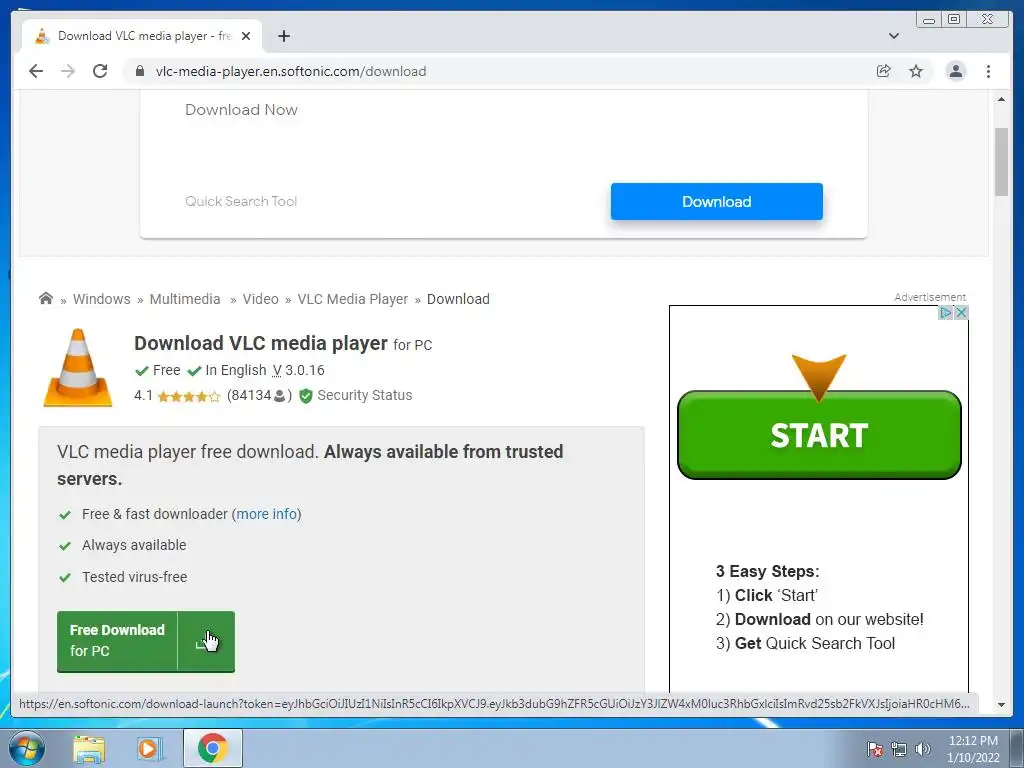
Task: Click the blue Download button in the ad
Action: [716, 202]
